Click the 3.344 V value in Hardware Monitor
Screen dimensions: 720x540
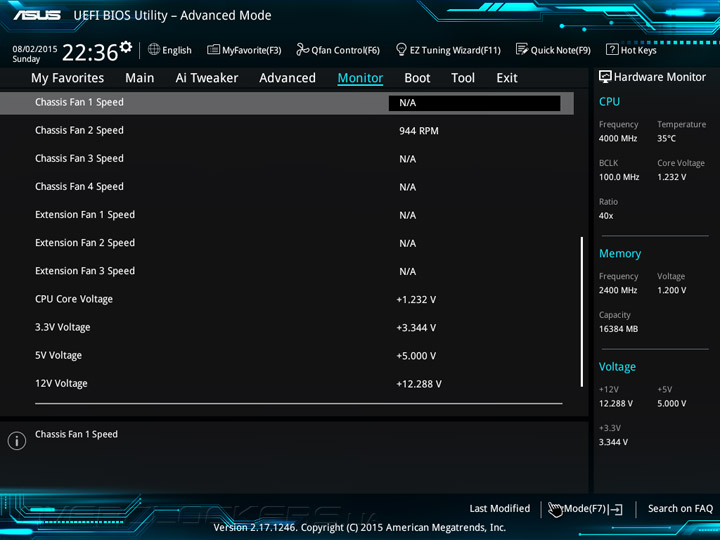(x=613, y=442)
